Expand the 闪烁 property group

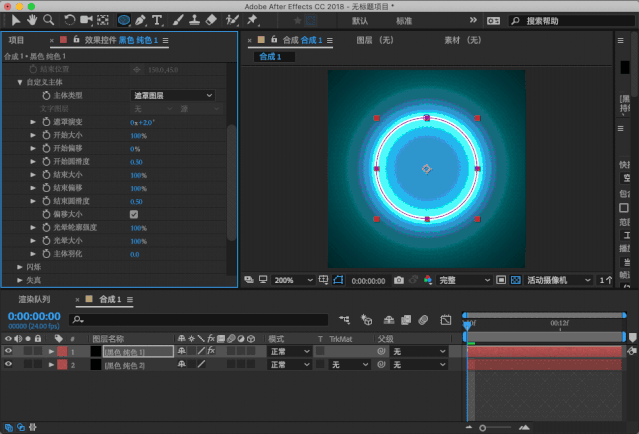(20, 267)
